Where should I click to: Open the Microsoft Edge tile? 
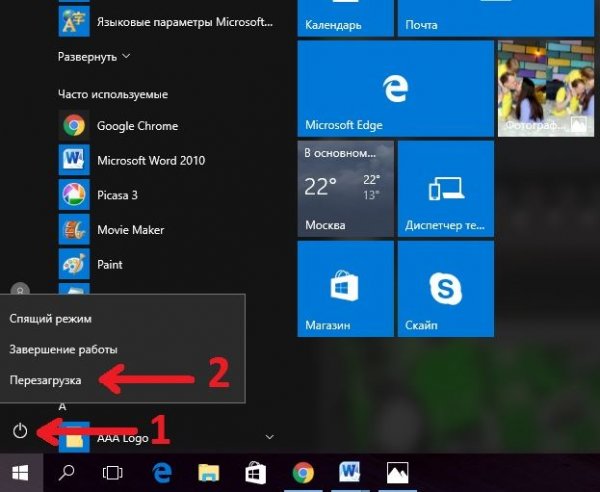click(x=396, y=88)
